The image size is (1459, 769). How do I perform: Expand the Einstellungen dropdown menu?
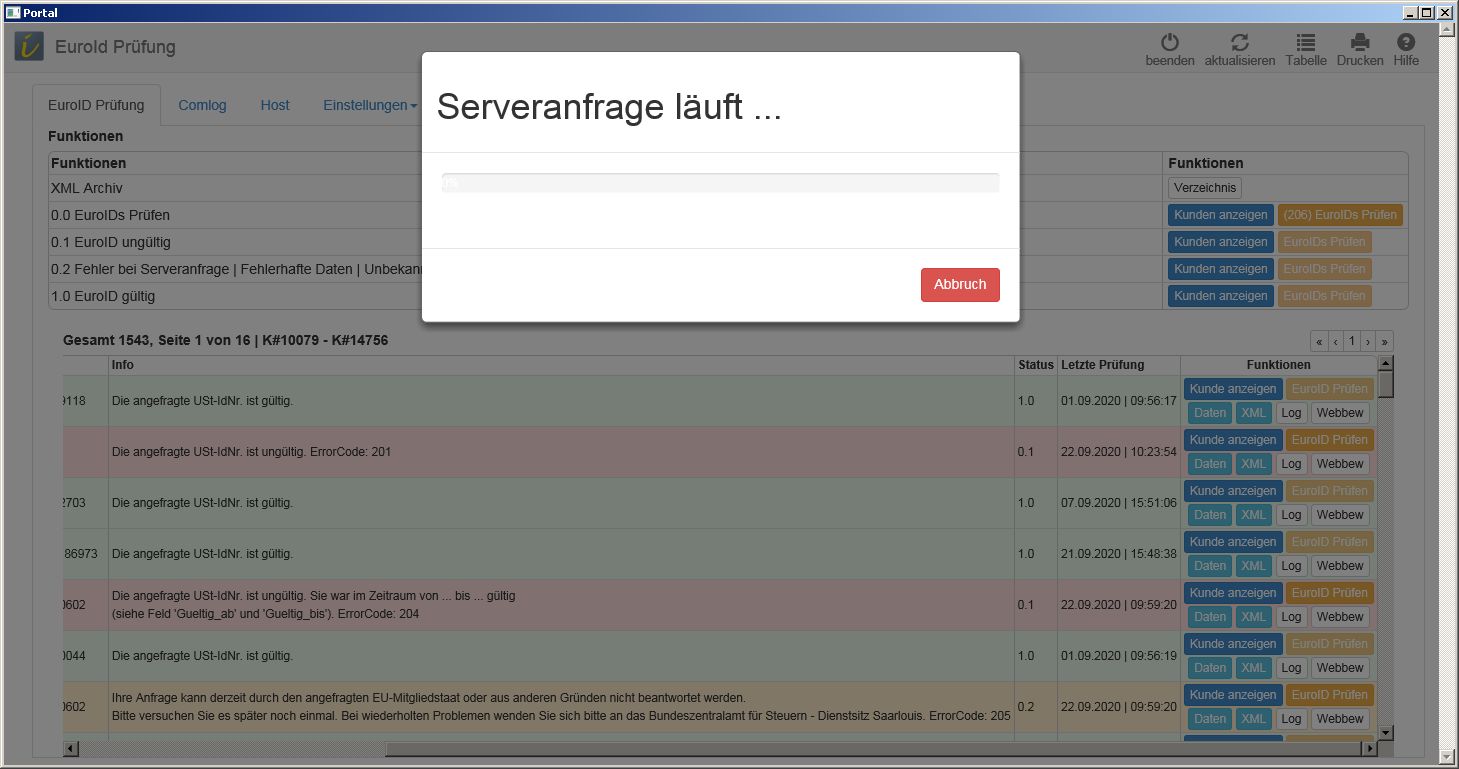point(369,105)
